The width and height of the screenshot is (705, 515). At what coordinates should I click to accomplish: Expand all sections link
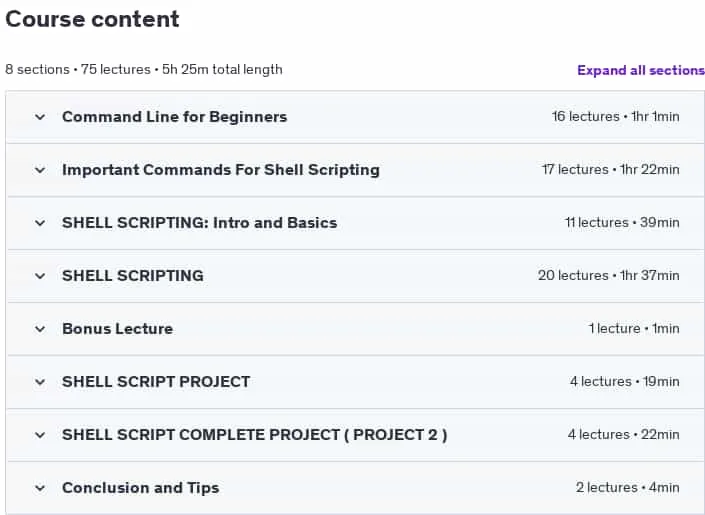tap(641, 70)
